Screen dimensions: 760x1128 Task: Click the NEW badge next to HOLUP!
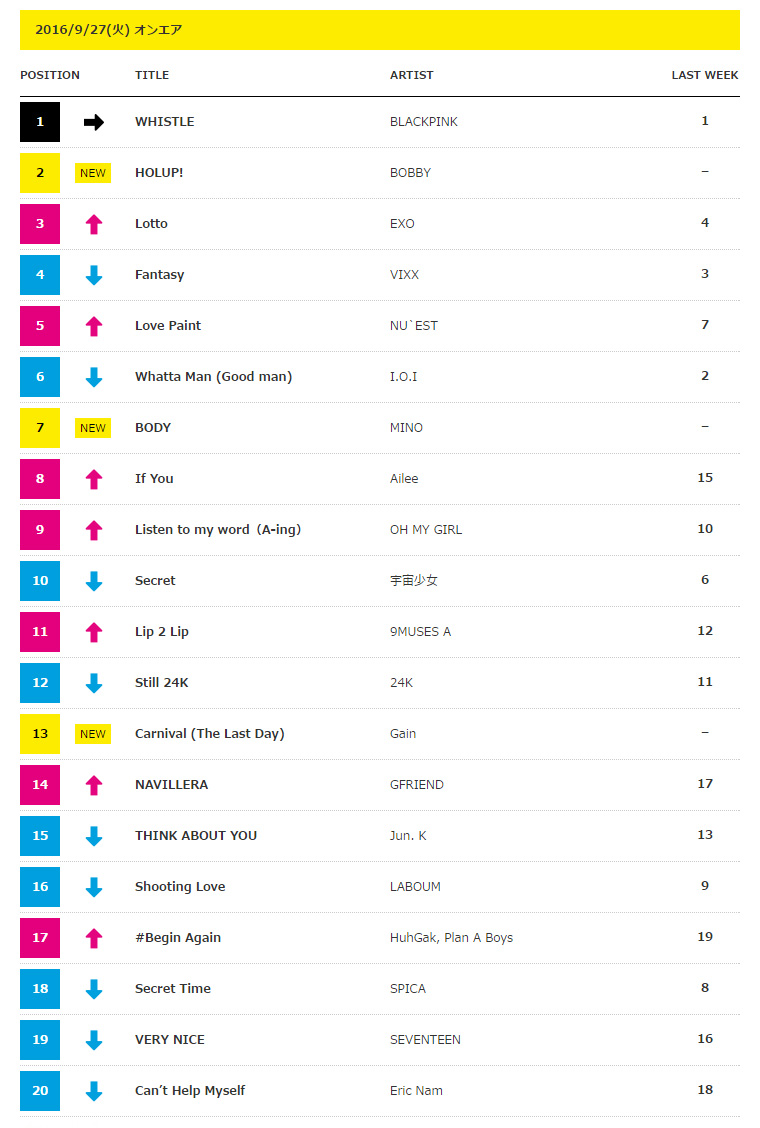(x=93, y=173)
